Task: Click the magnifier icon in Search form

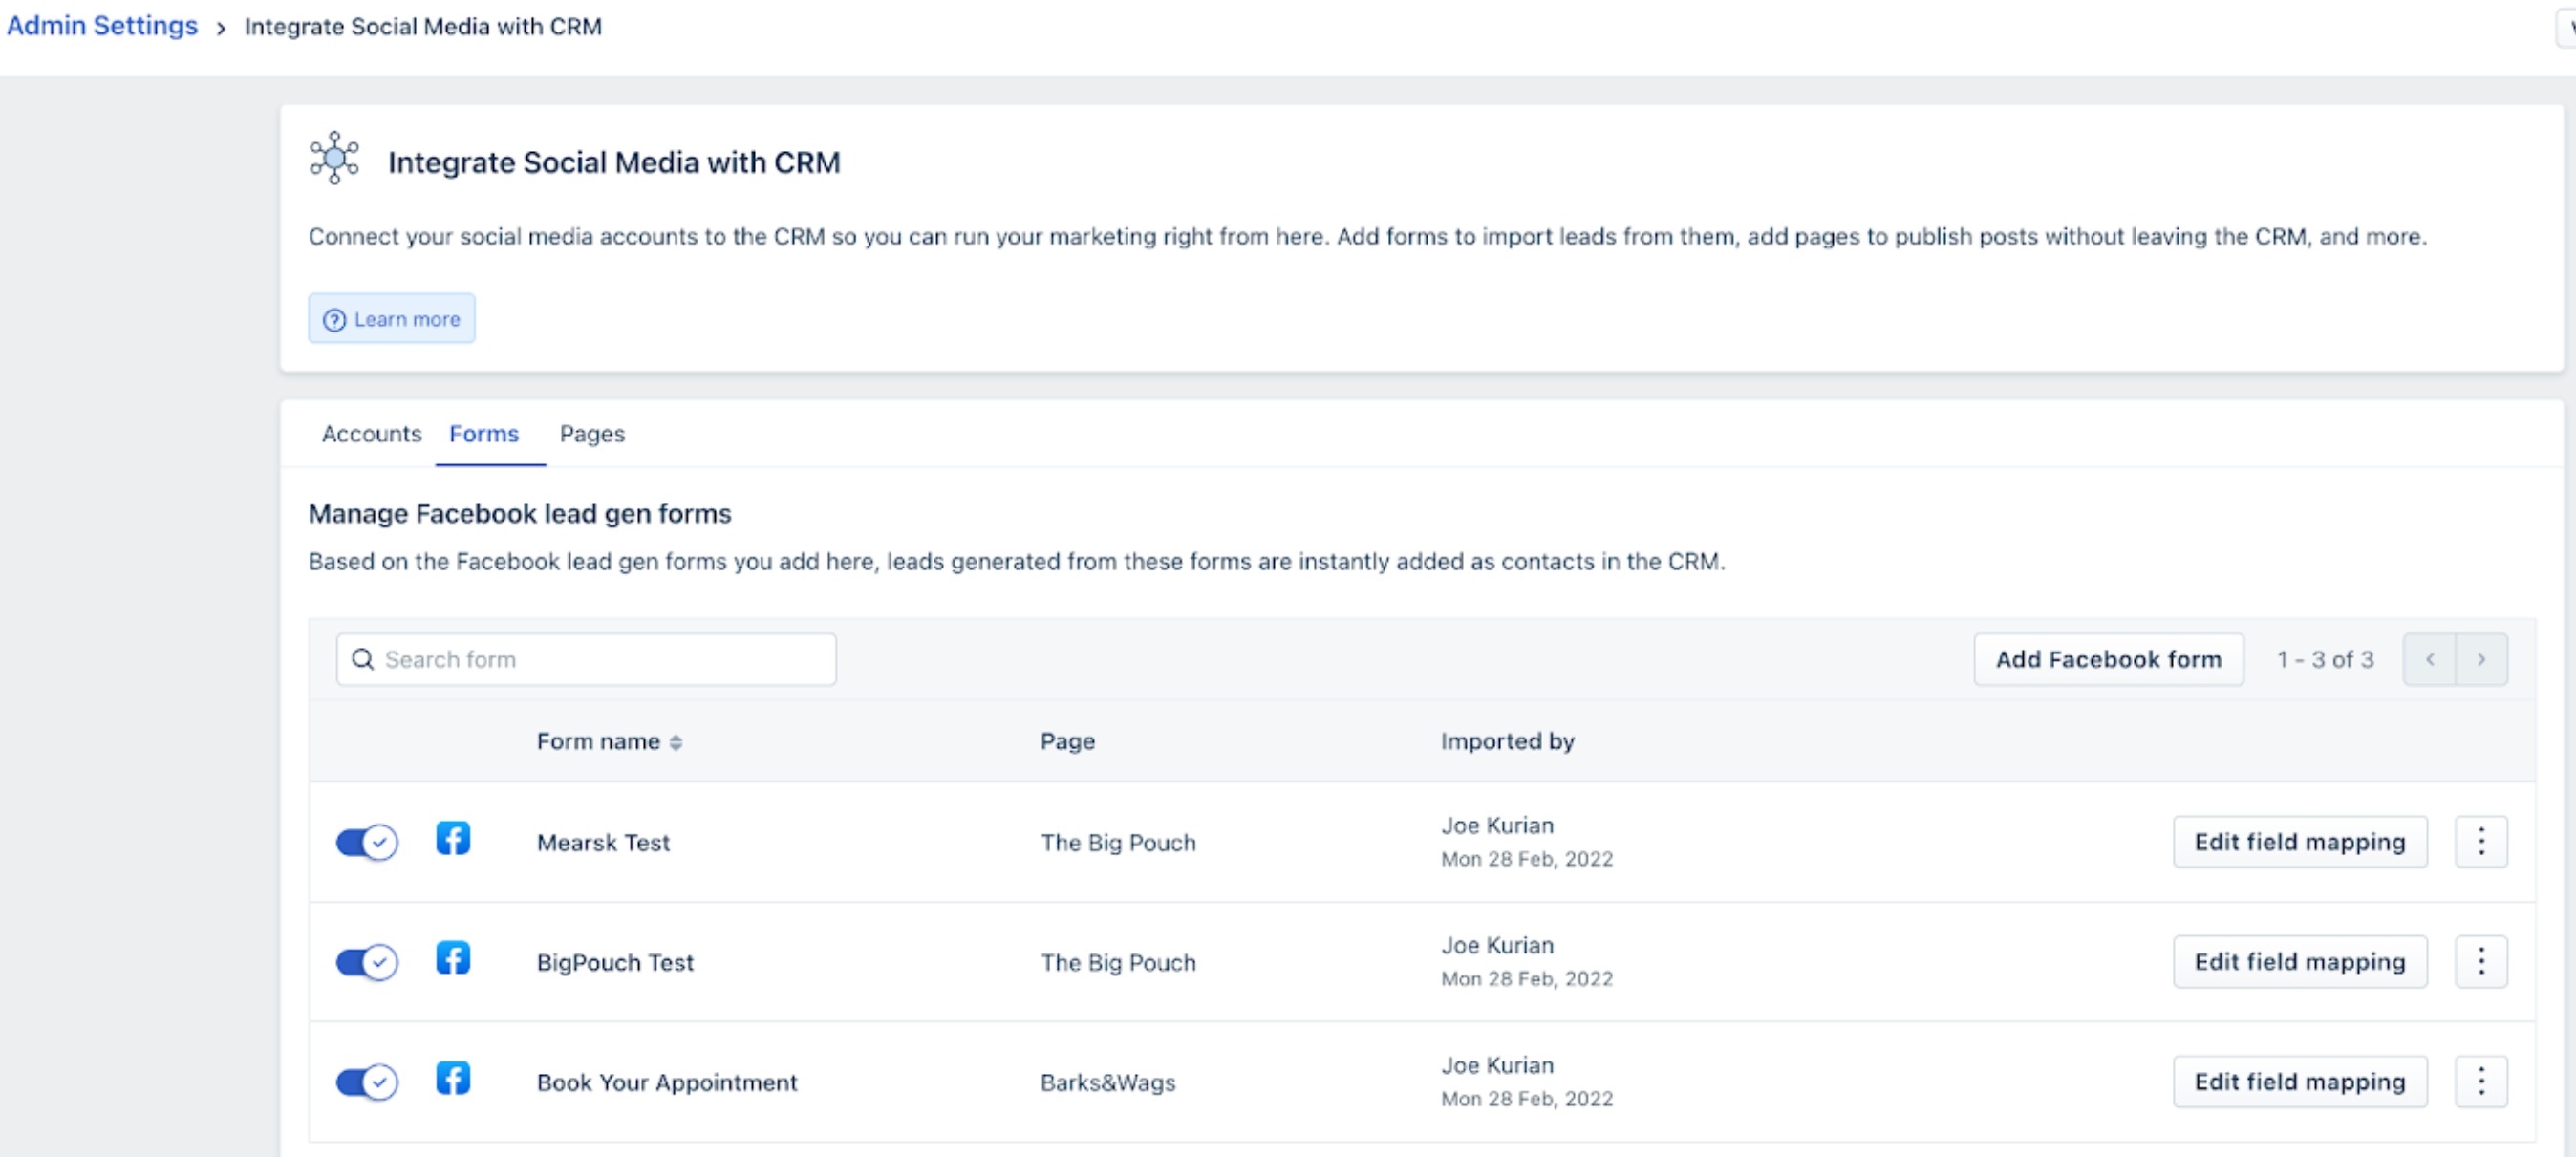Action: [x=363, y=659]
